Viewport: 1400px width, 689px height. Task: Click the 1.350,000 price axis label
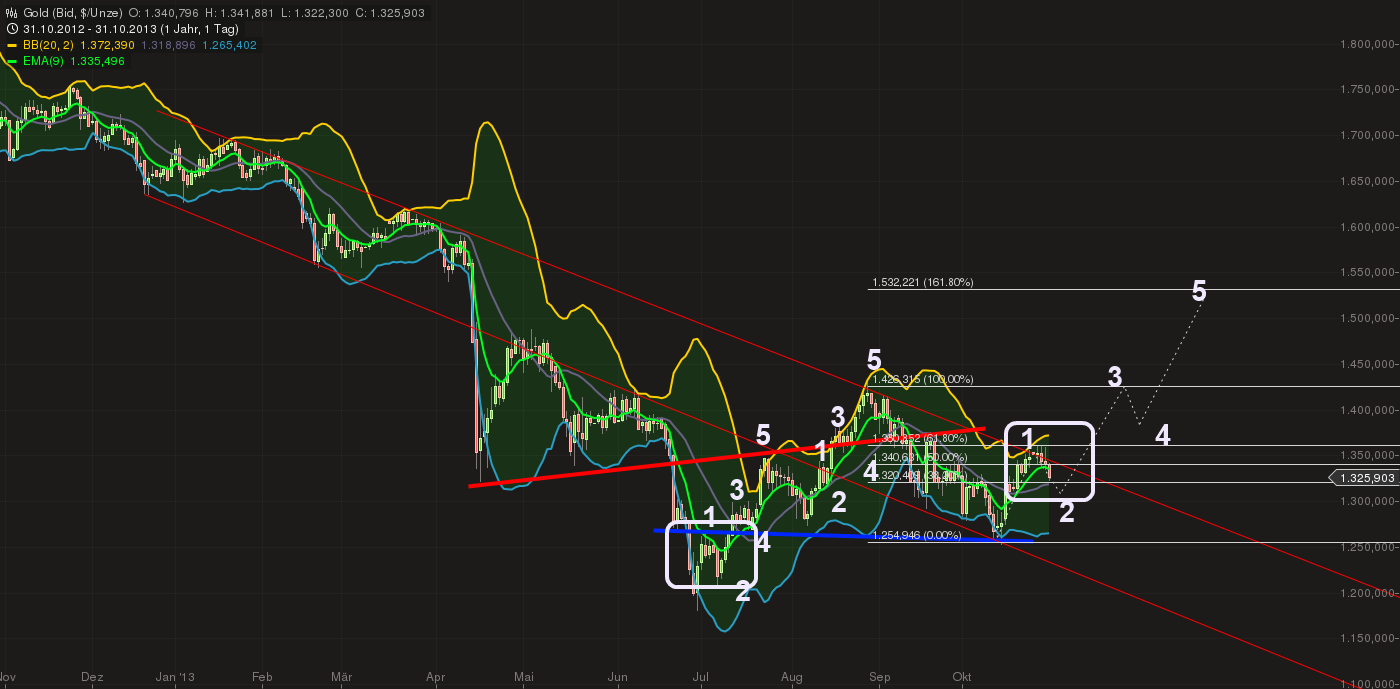[x=1369, y=455]
